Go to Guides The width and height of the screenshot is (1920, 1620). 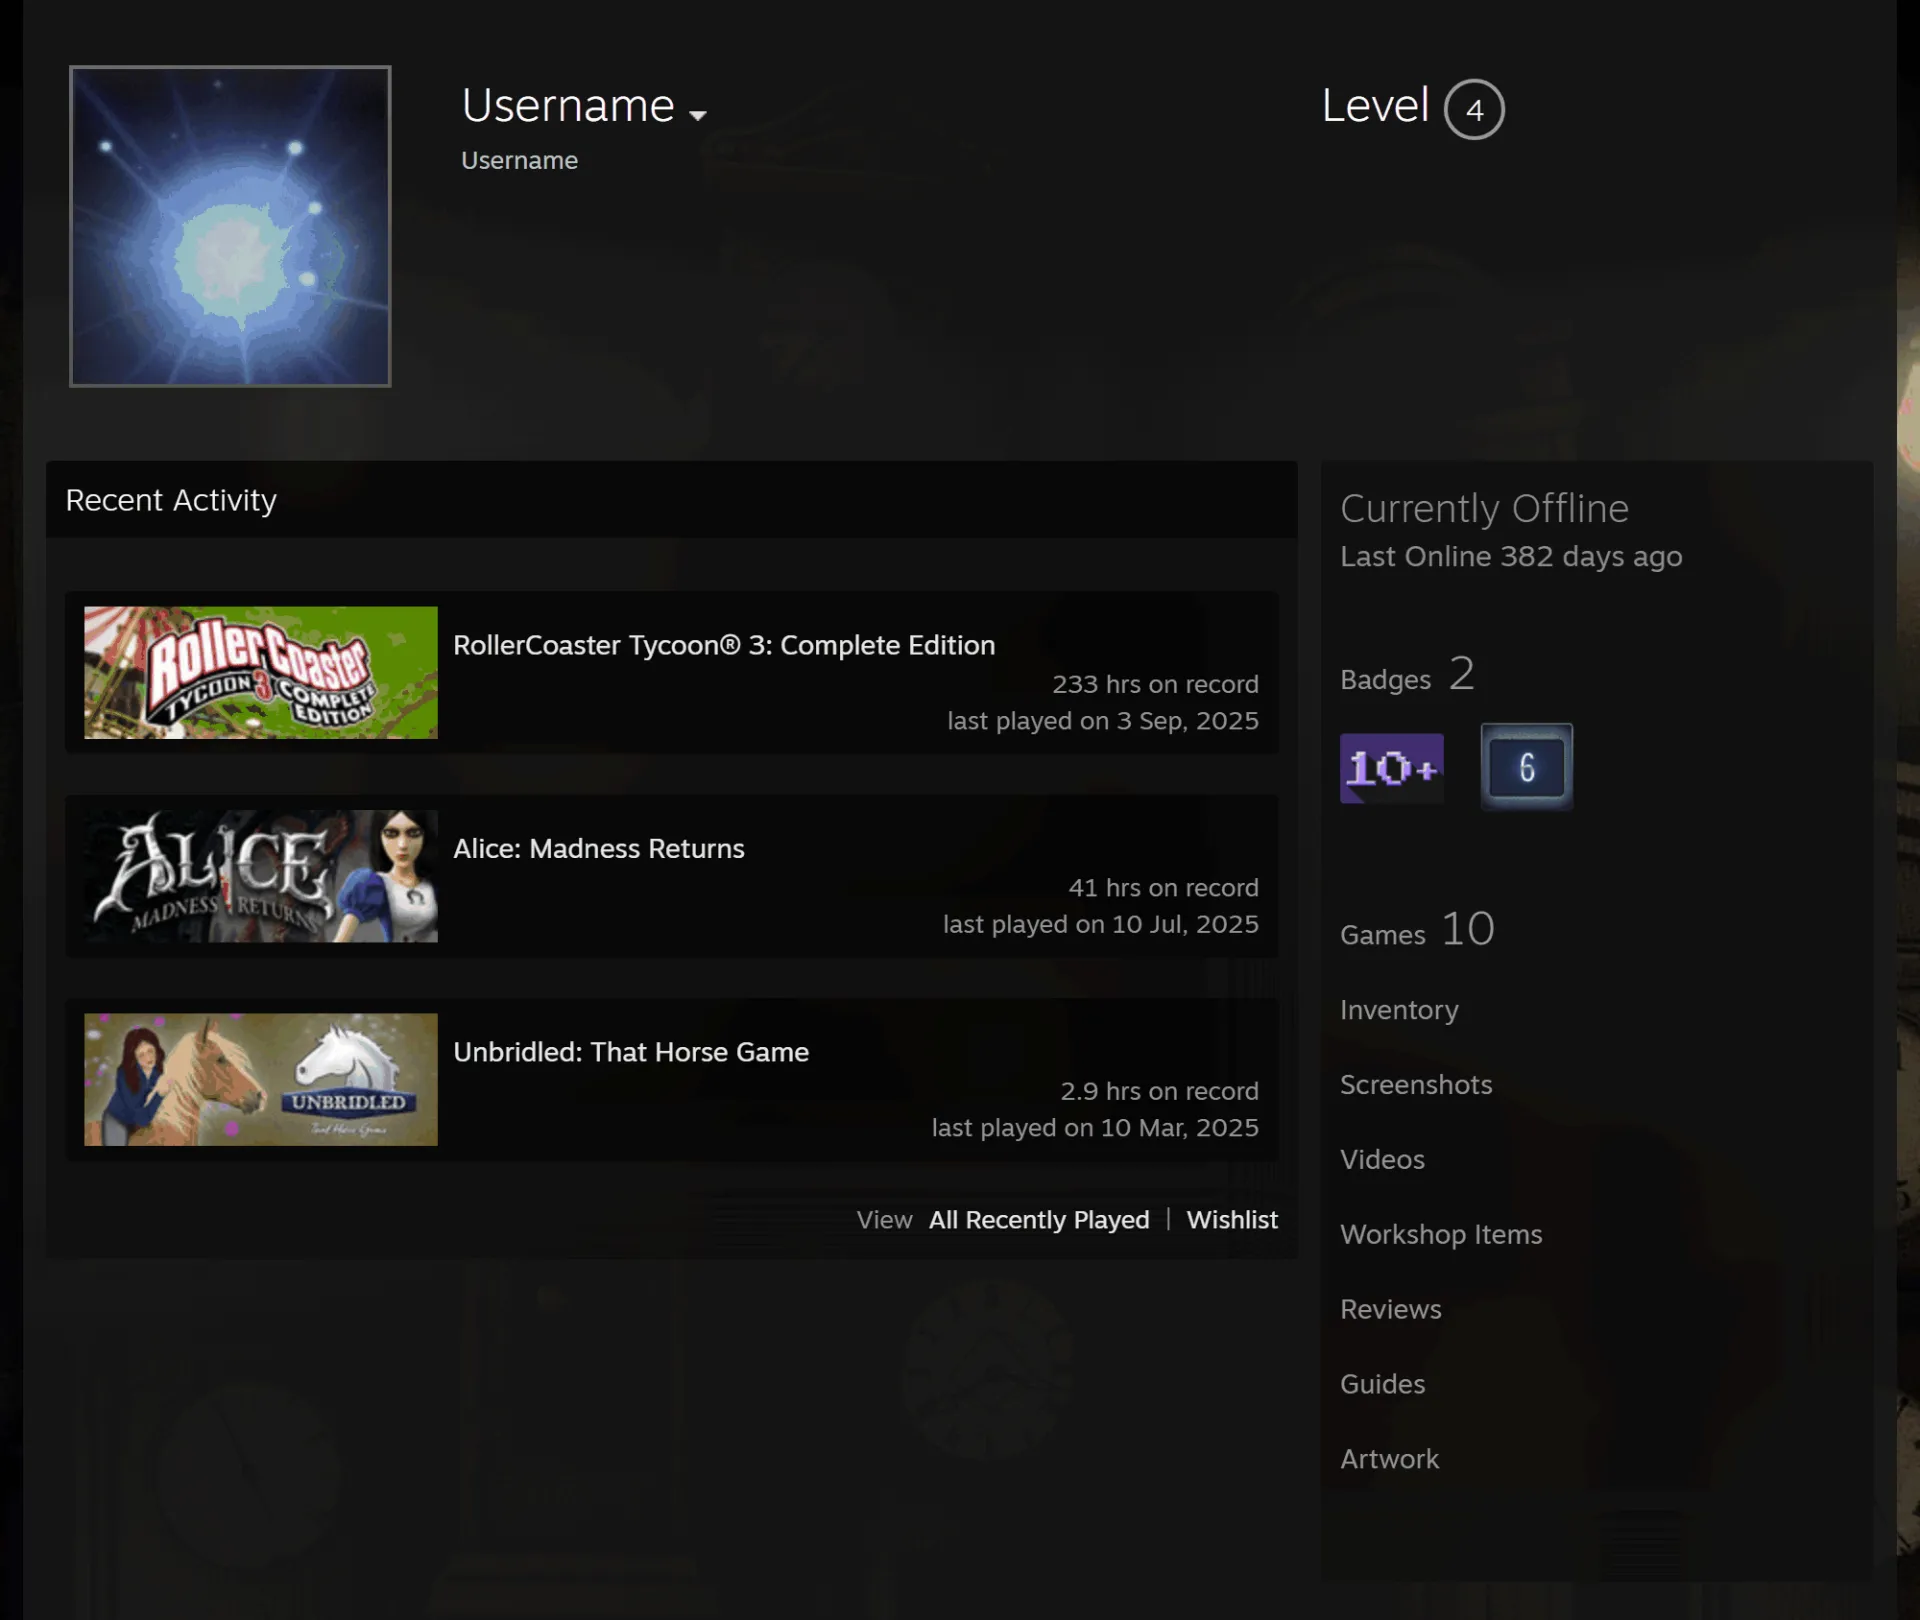(x=1383, y=1385)
